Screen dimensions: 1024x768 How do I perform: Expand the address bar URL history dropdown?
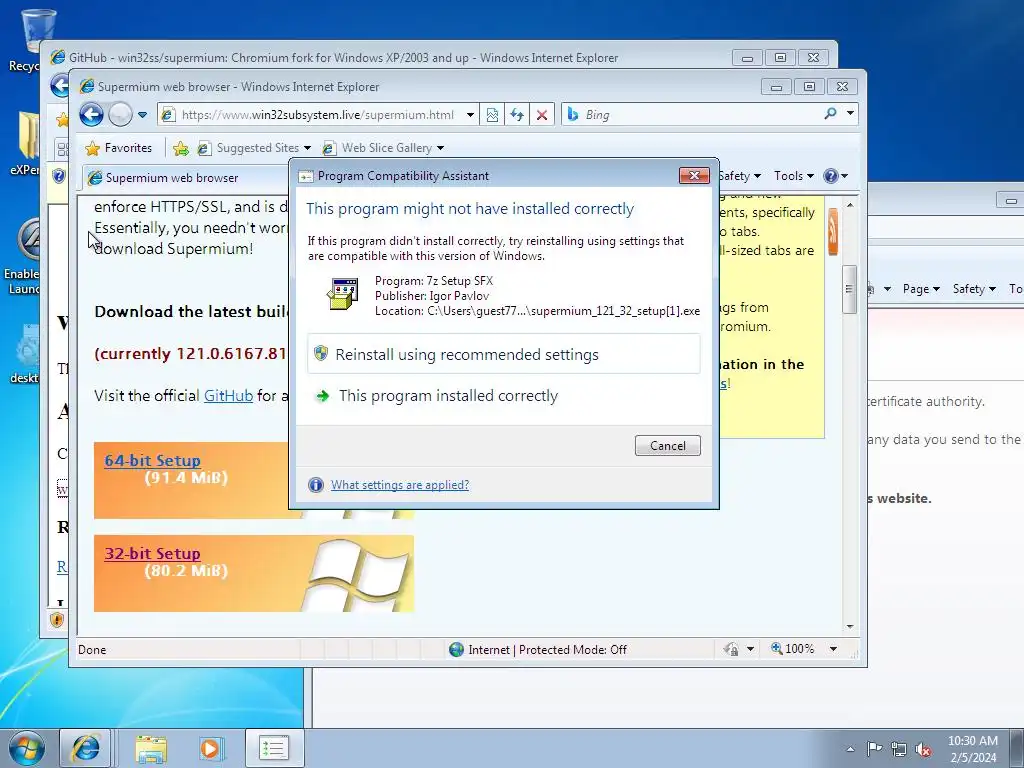[x=470, y=115]
